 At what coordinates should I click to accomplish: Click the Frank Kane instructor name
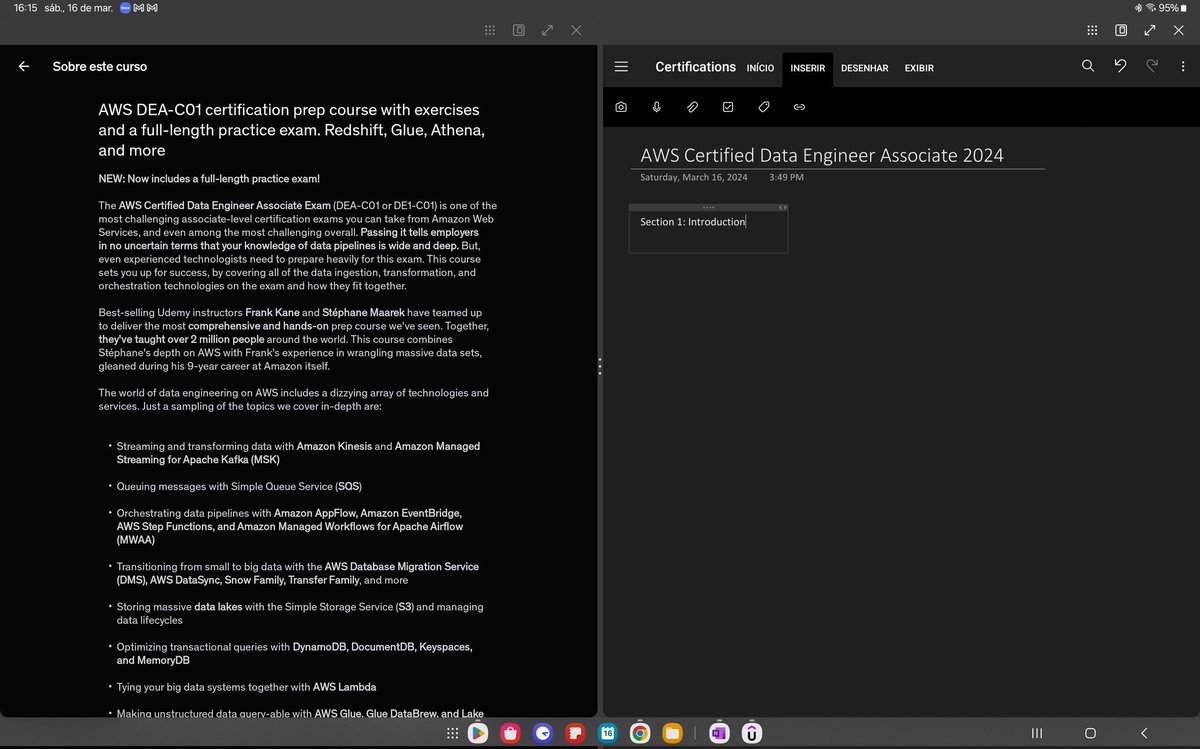click(x=273, y=312)
